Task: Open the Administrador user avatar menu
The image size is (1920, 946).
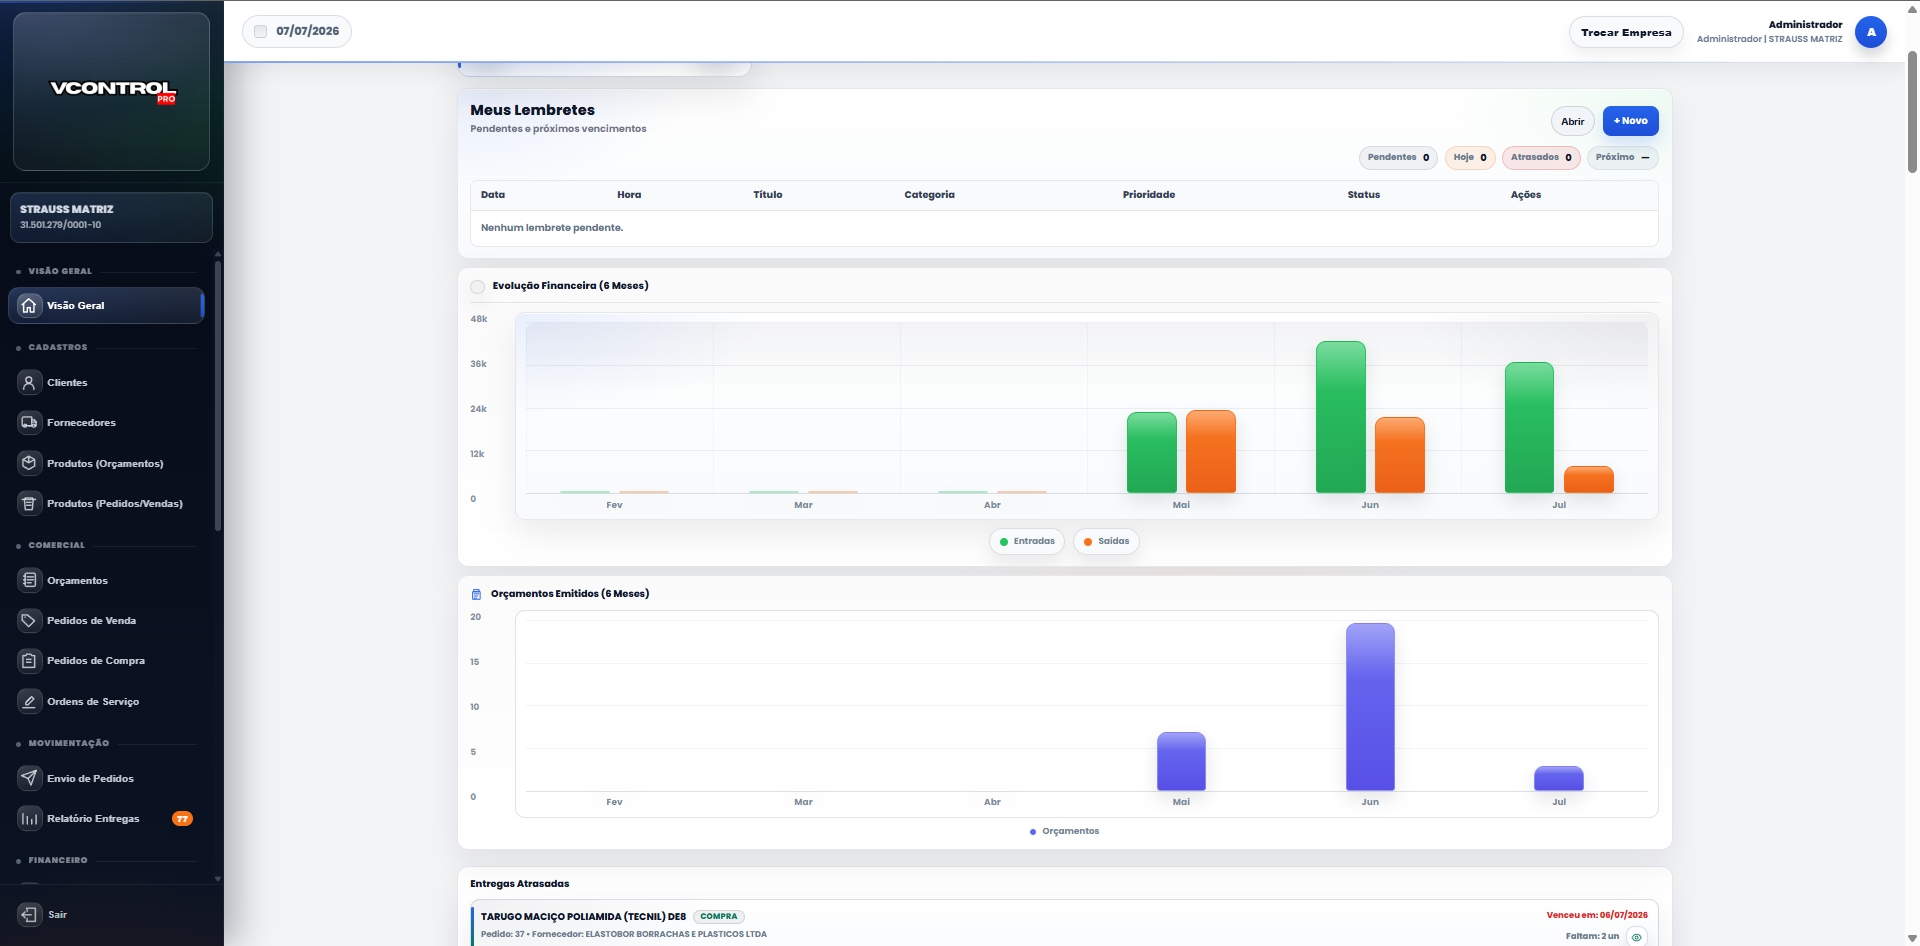Action: (x=1870, y=32)
